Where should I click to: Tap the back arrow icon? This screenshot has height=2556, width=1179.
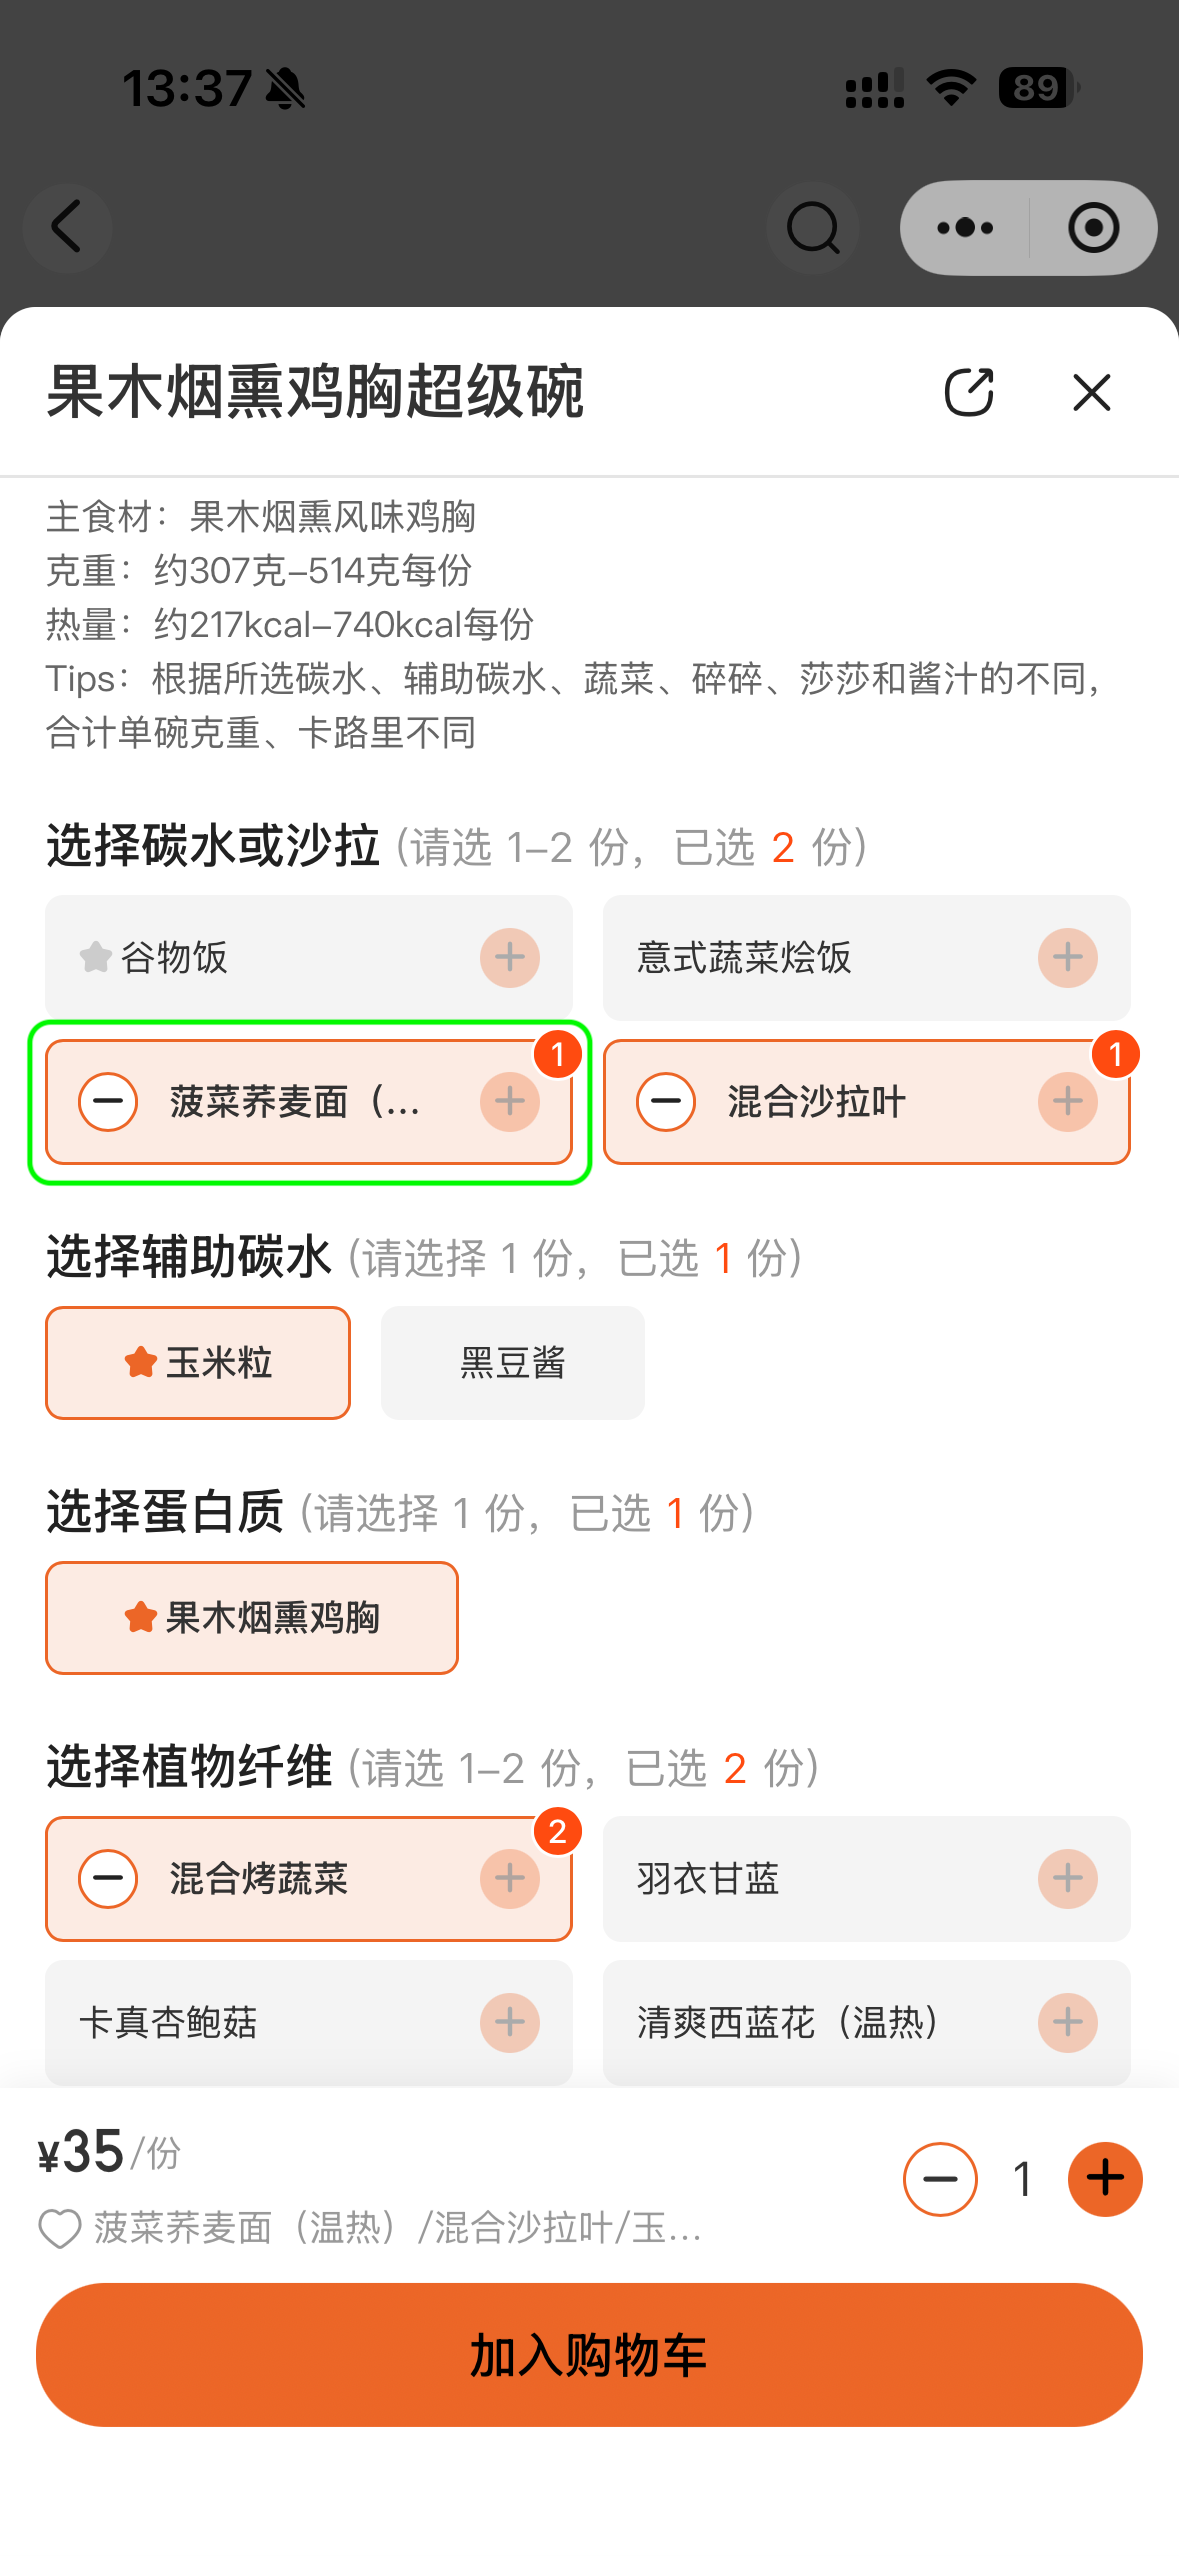(67, 227)
